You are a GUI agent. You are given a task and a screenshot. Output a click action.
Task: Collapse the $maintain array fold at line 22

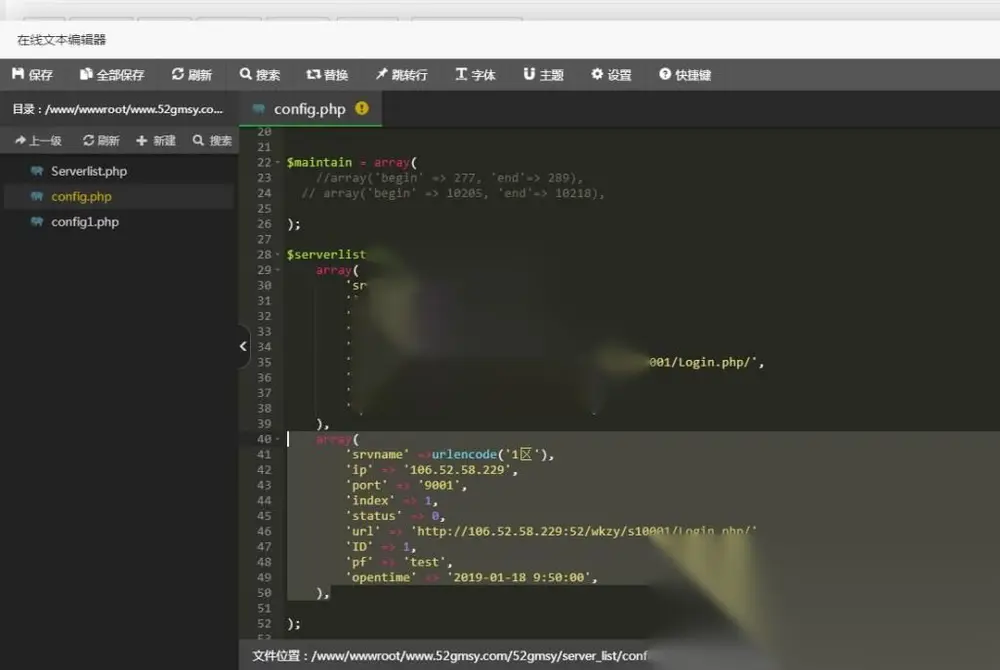point(278,163)
